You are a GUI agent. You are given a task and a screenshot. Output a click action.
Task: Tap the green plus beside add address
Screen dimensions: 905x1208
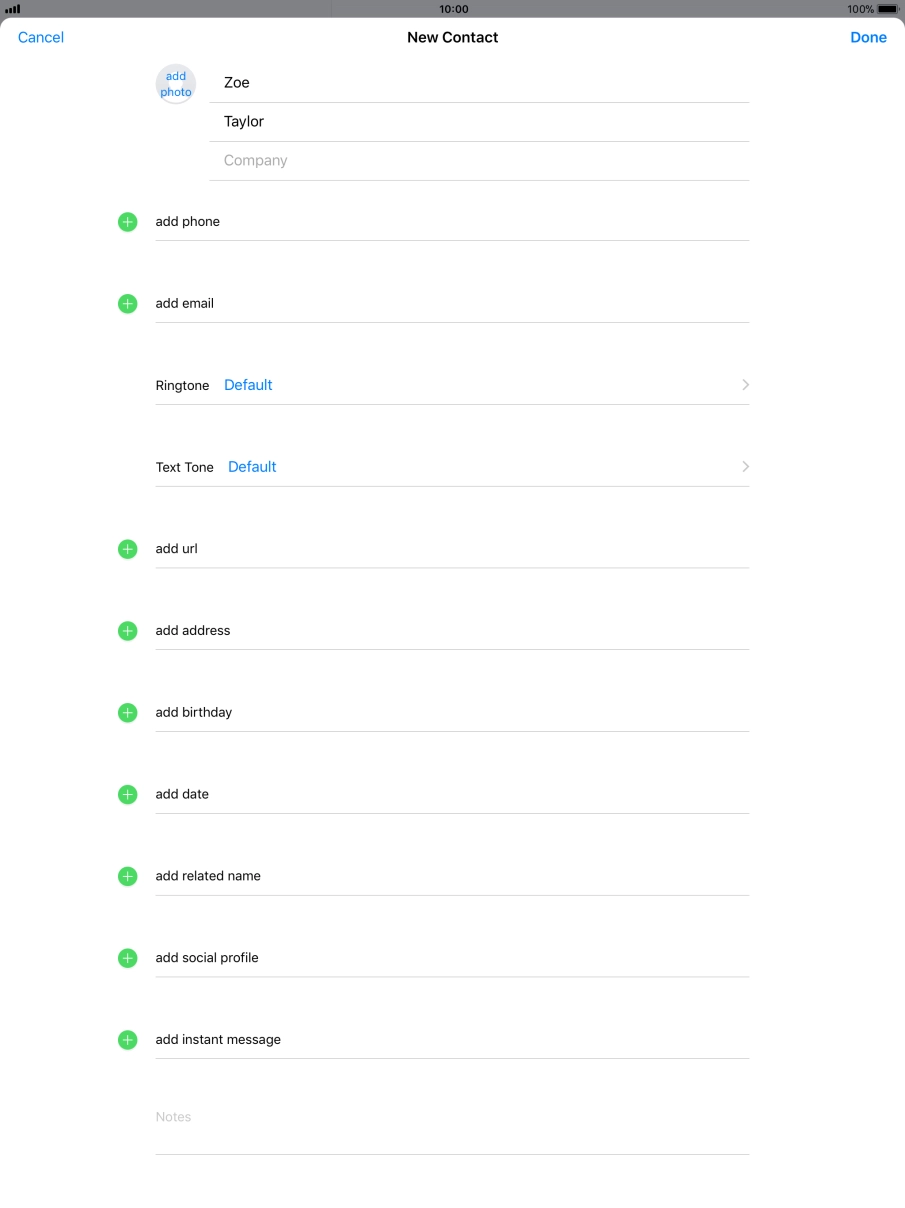(128, 631)
